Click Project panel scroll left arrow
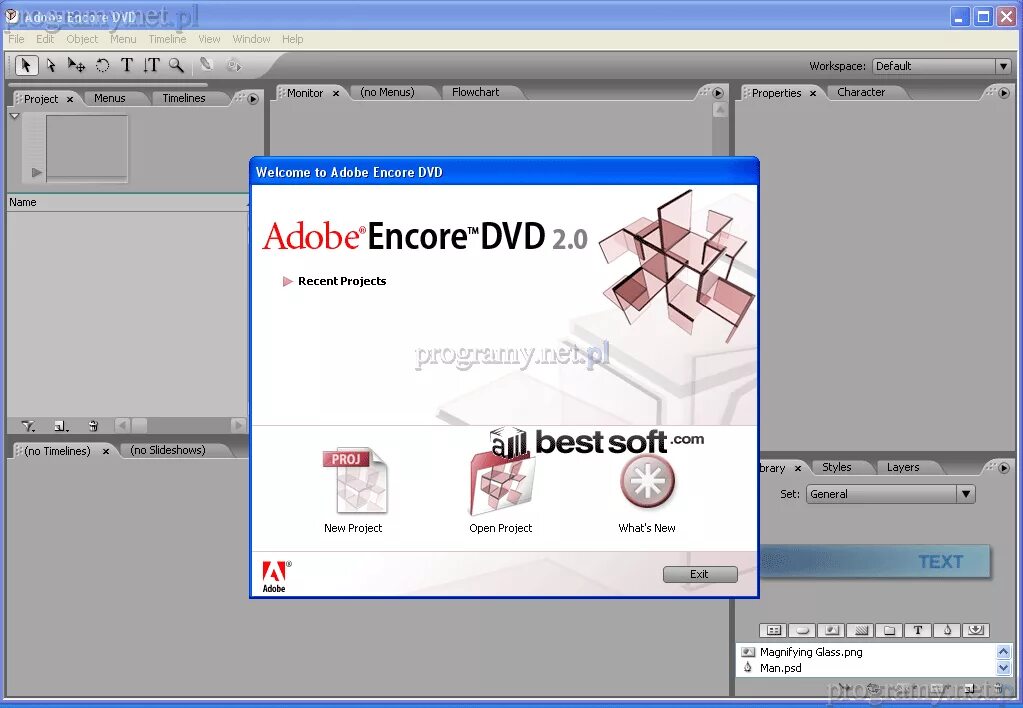 [122, 425]
